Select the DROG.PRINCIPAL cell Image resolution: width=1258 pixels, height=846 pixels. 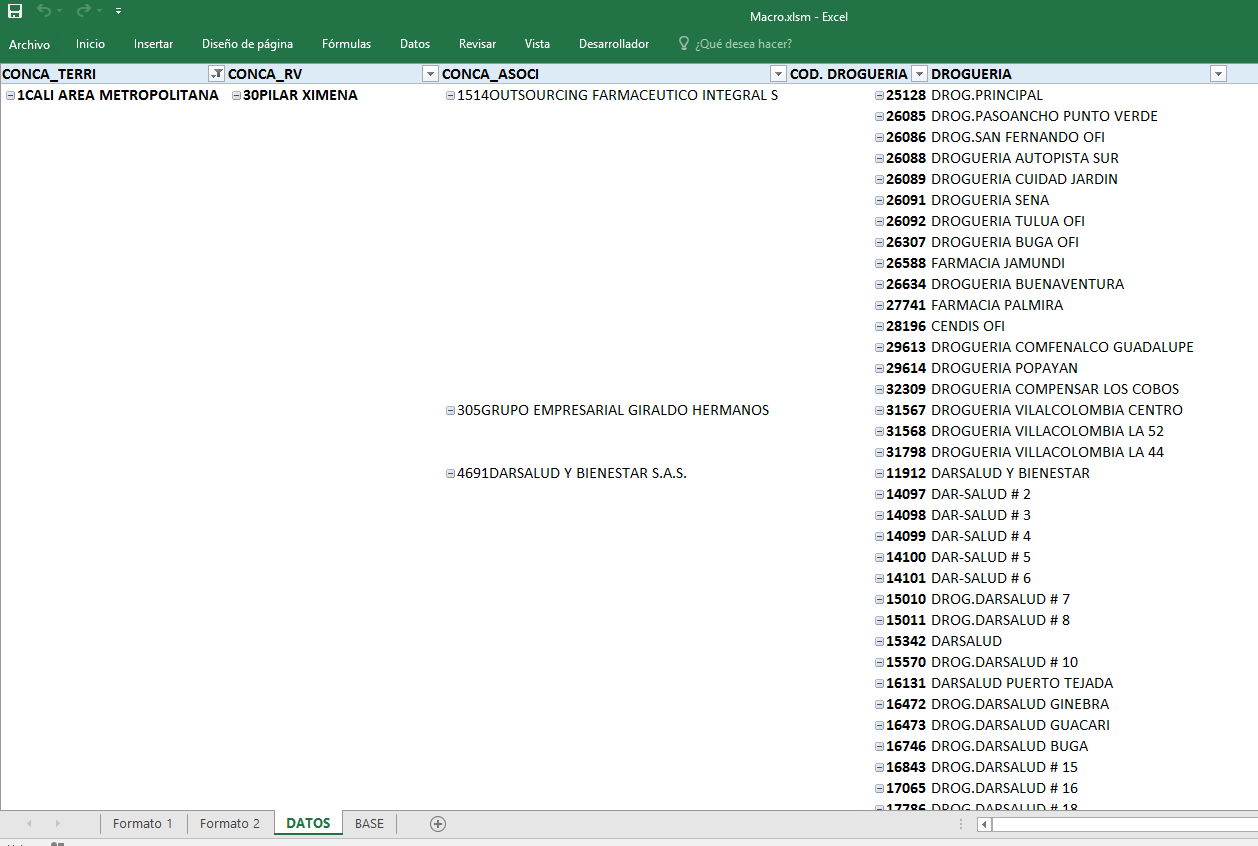(x=987, y=96)
